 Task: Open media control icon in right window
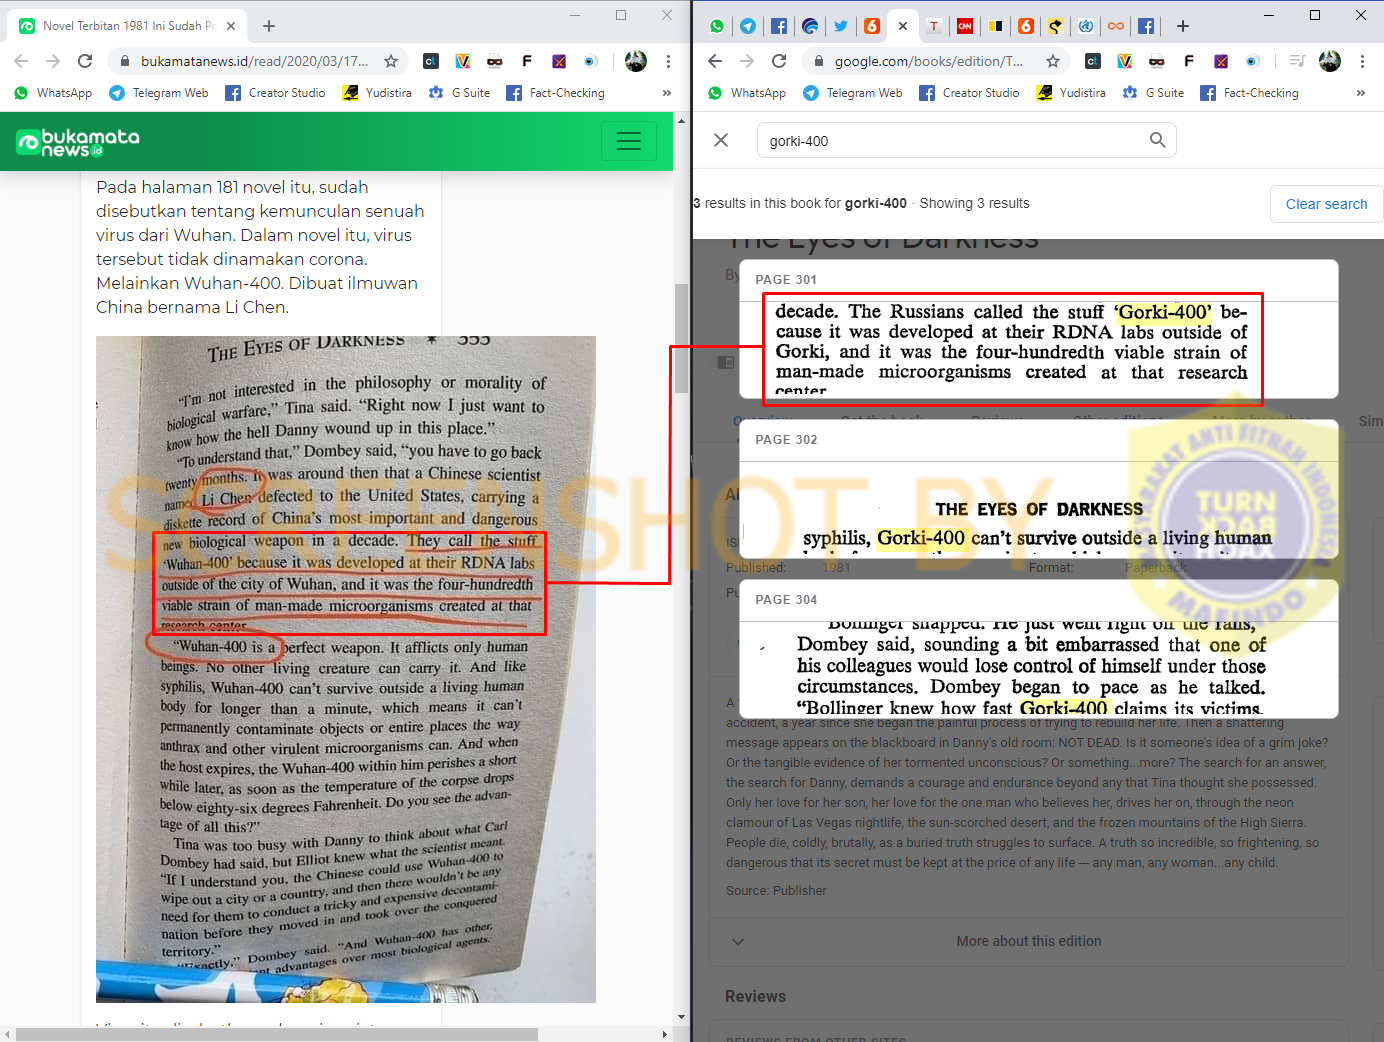coord(1297,61)
